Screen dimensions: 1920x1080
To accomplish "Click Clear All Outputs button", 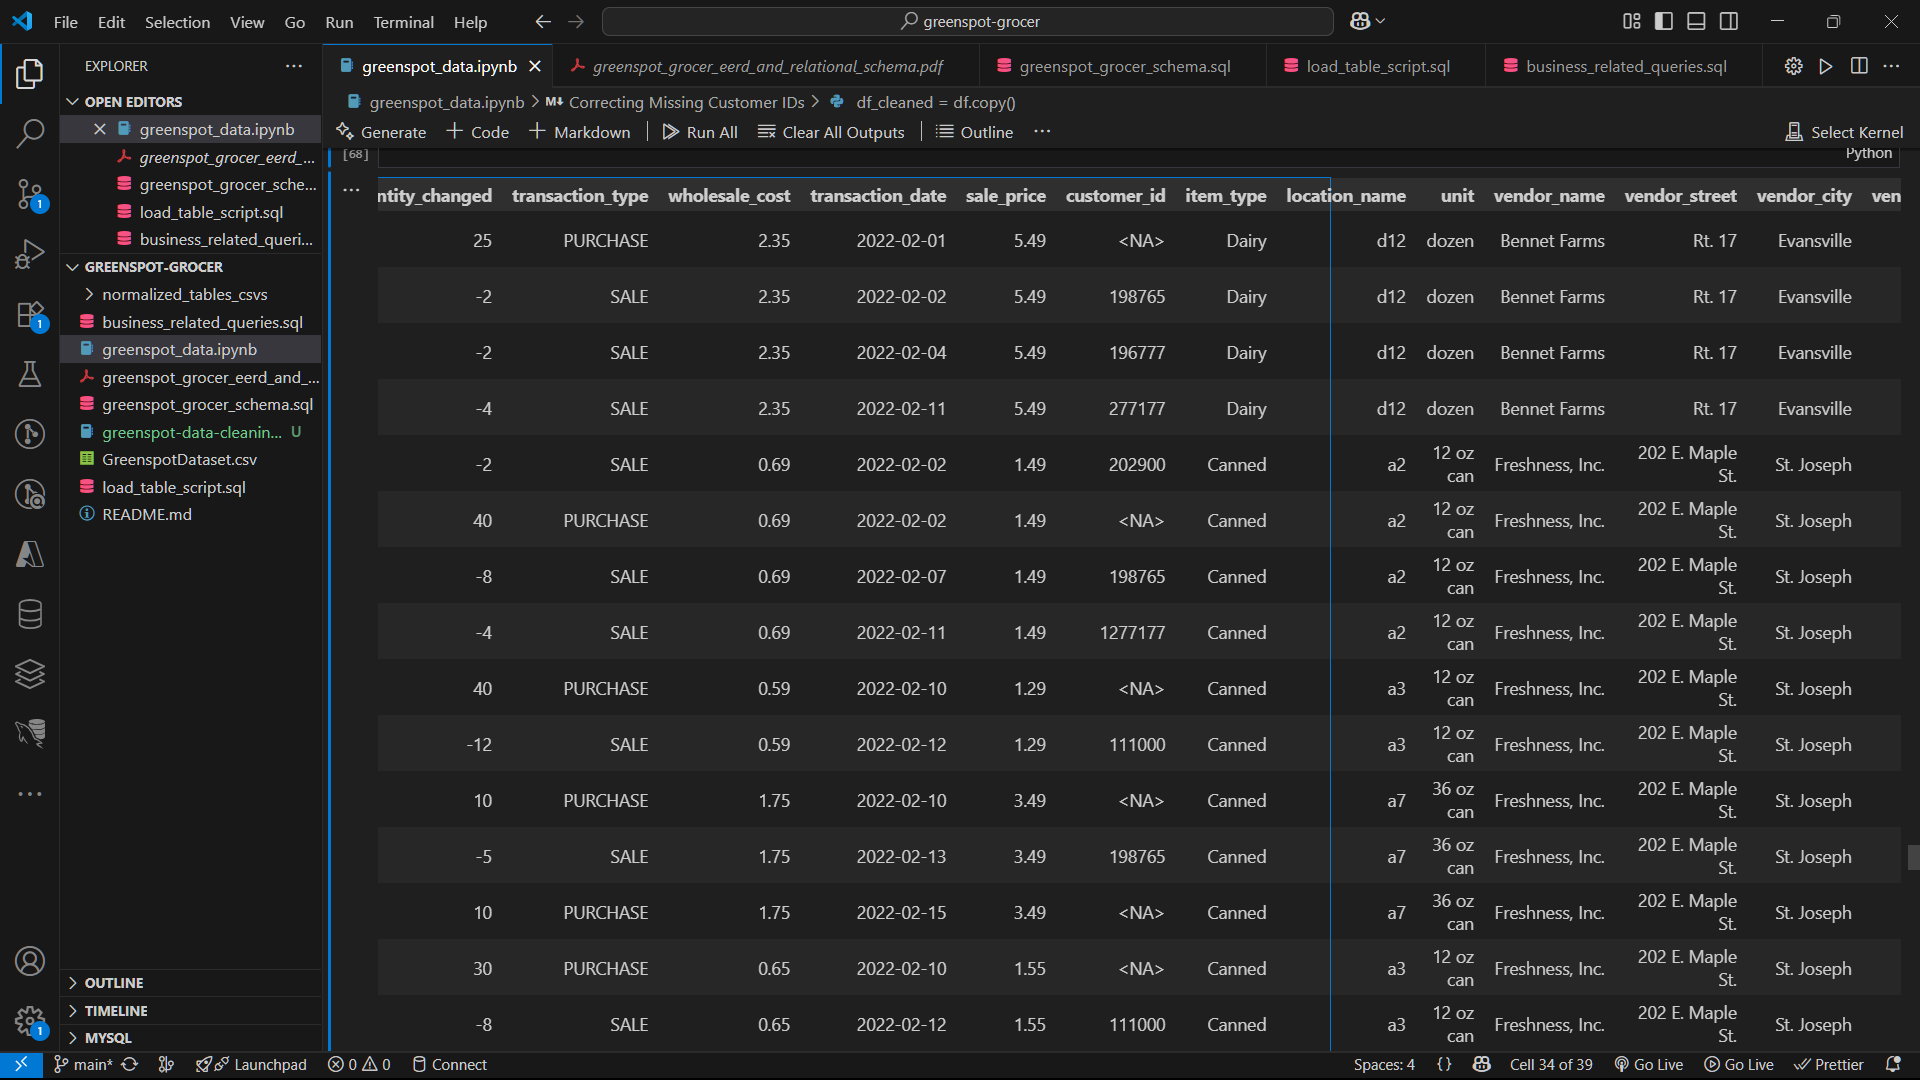I will [831, 132].
